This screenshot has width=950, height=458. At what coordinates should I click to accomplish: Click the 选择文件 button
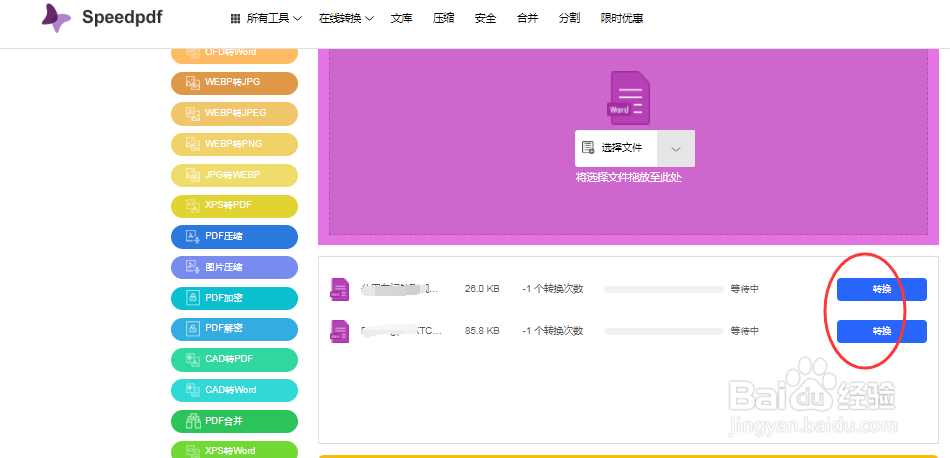point(616,148)
